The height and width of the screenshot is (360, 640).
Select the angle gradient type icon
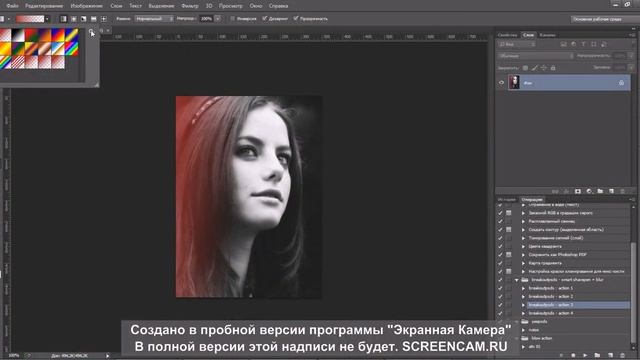pyautogui.click(x=83, y=19)
